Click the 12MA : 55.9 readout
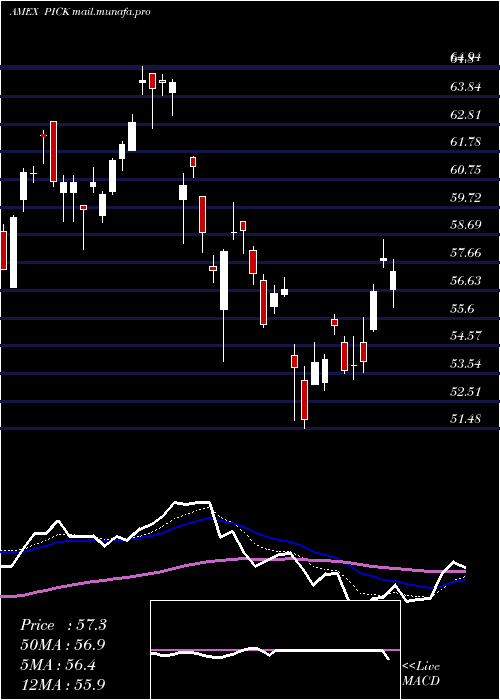This screenshot has height=700, width=500. click(x=63, y=684)
